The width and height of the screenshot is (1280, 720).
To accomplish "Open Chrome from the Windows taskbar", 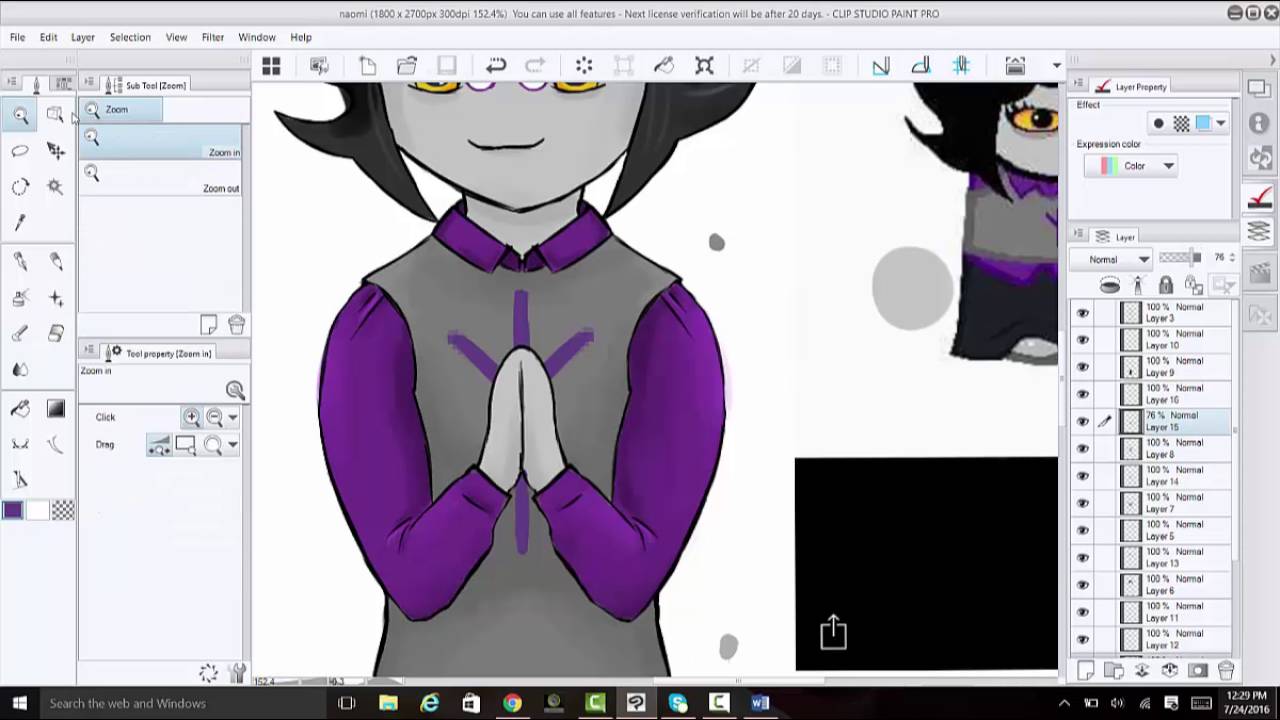I will pos(512,703).
